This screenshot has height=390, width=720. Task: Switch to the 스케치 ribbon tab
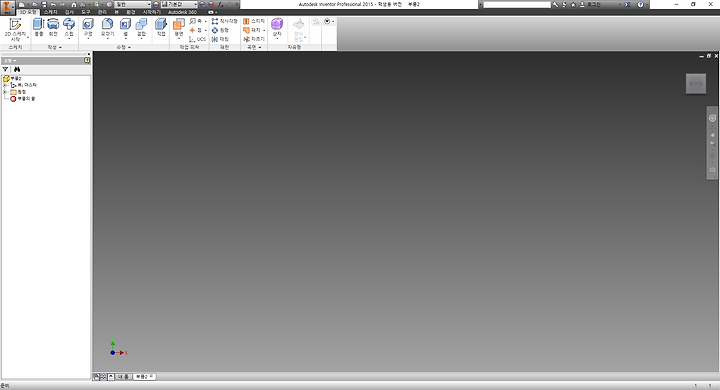51,12
